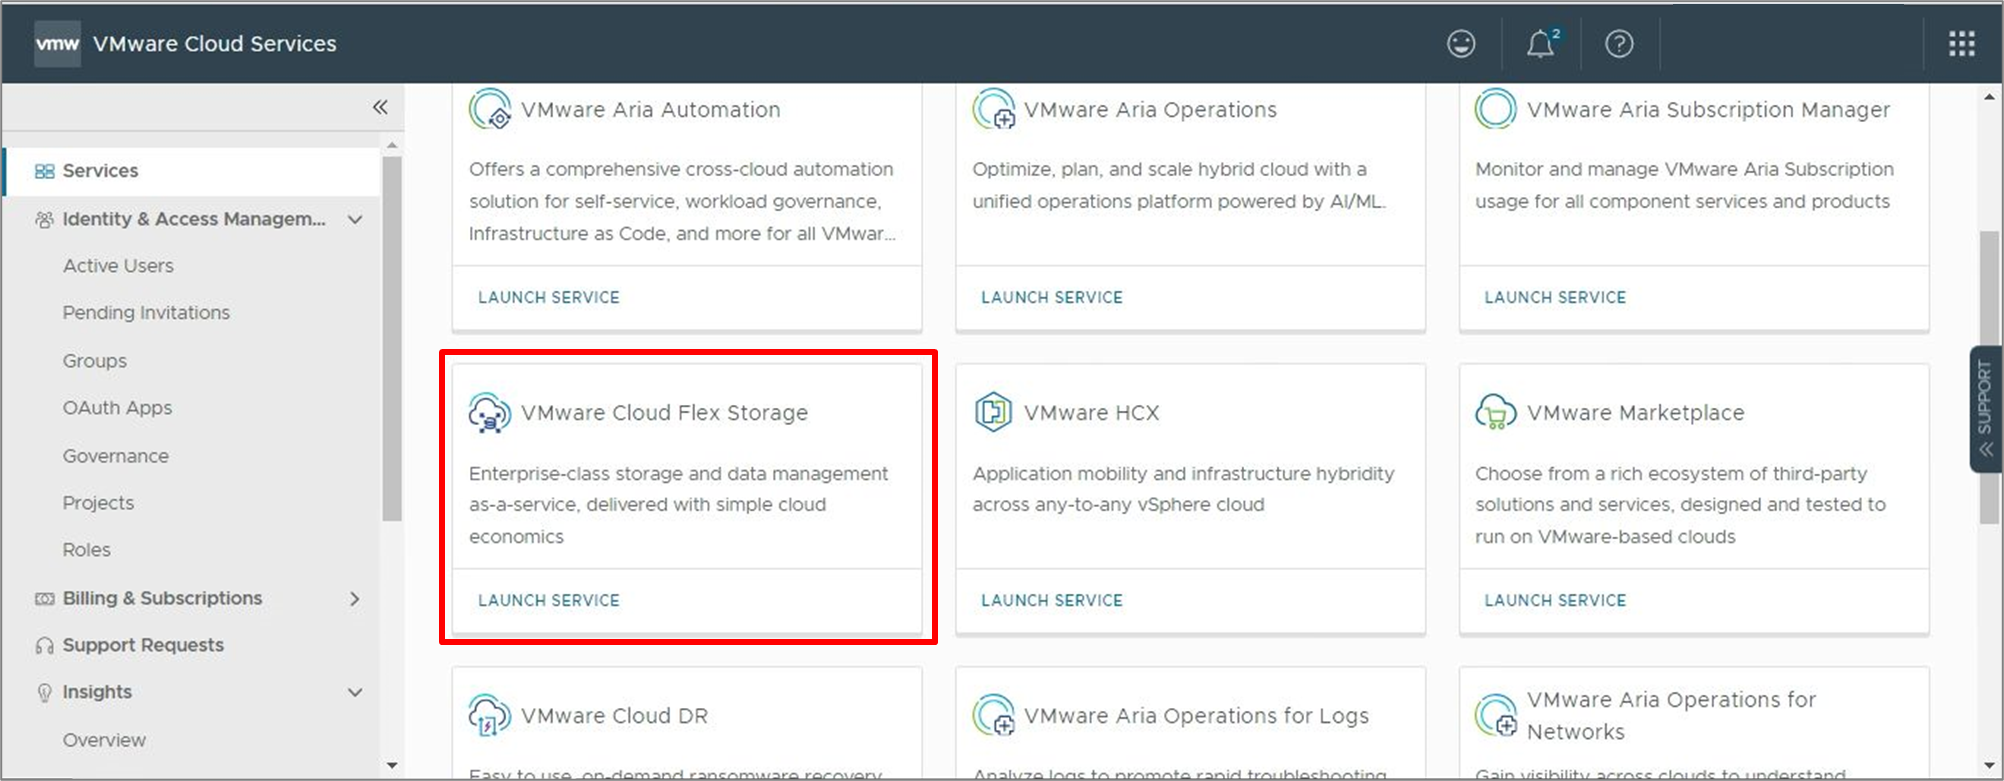This screenshot has width=2004, height=781.
Task: Collapse Identity & Access Management section
Action: (355, 219)
